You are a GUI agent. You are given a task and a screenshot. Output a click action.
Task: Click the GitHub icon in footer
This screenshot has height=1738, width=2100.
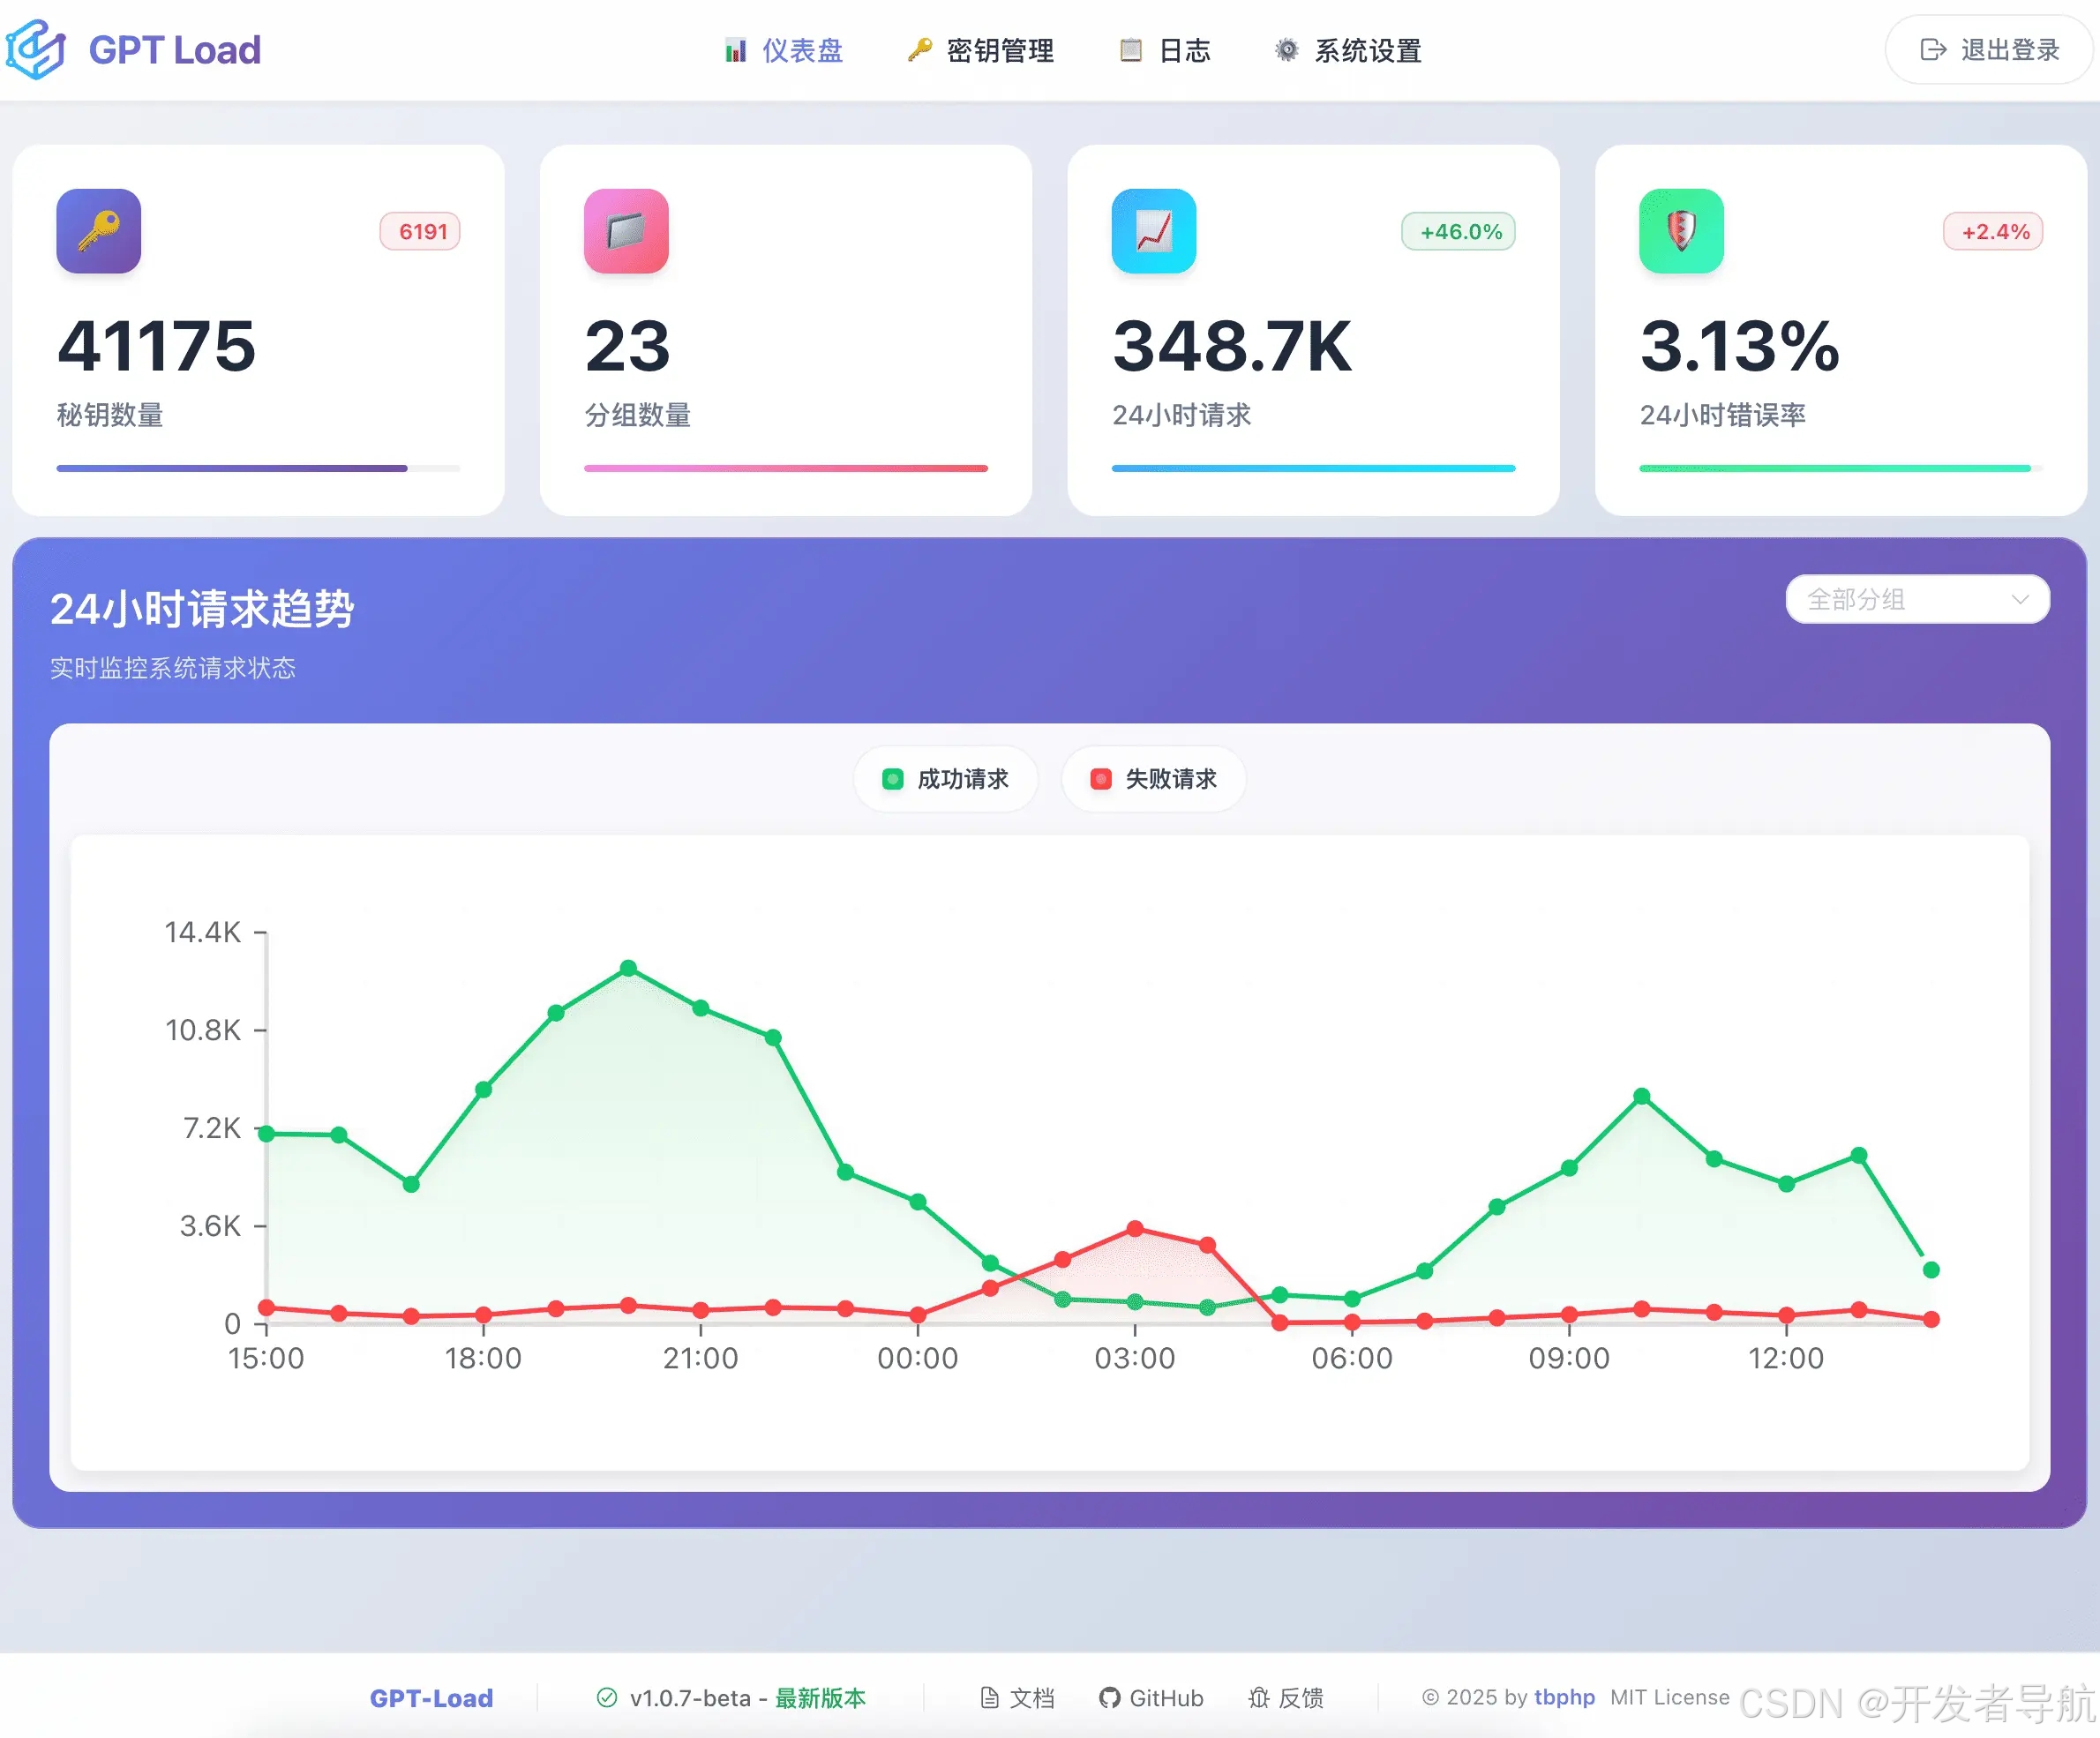coord(1109,1697)
